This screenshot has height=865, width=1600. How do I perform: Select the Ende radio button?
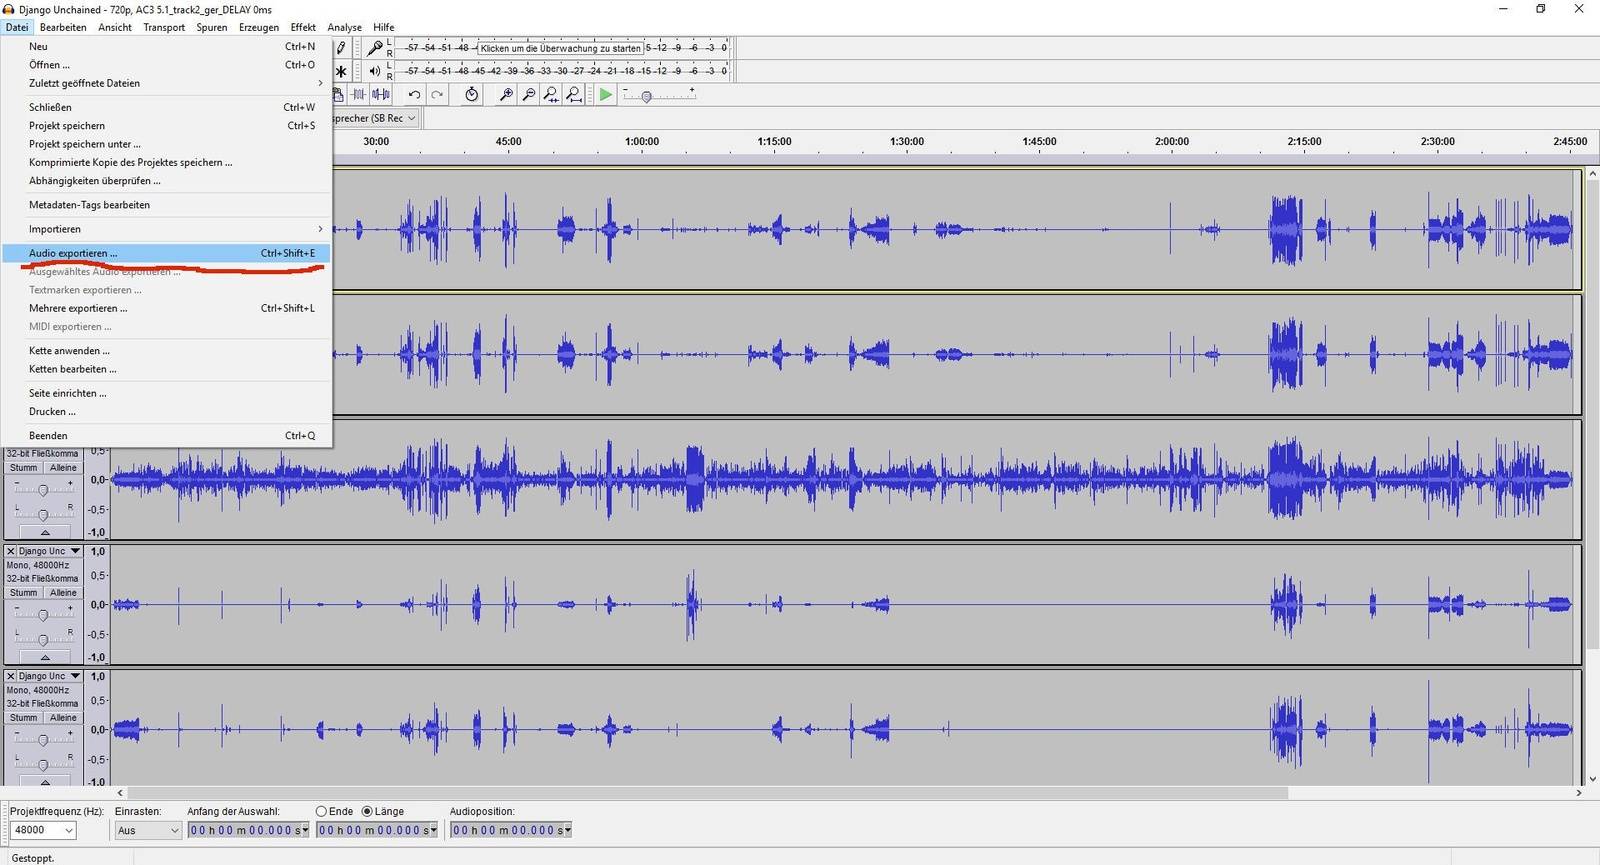pyautogui.click(x=321, y=811)
